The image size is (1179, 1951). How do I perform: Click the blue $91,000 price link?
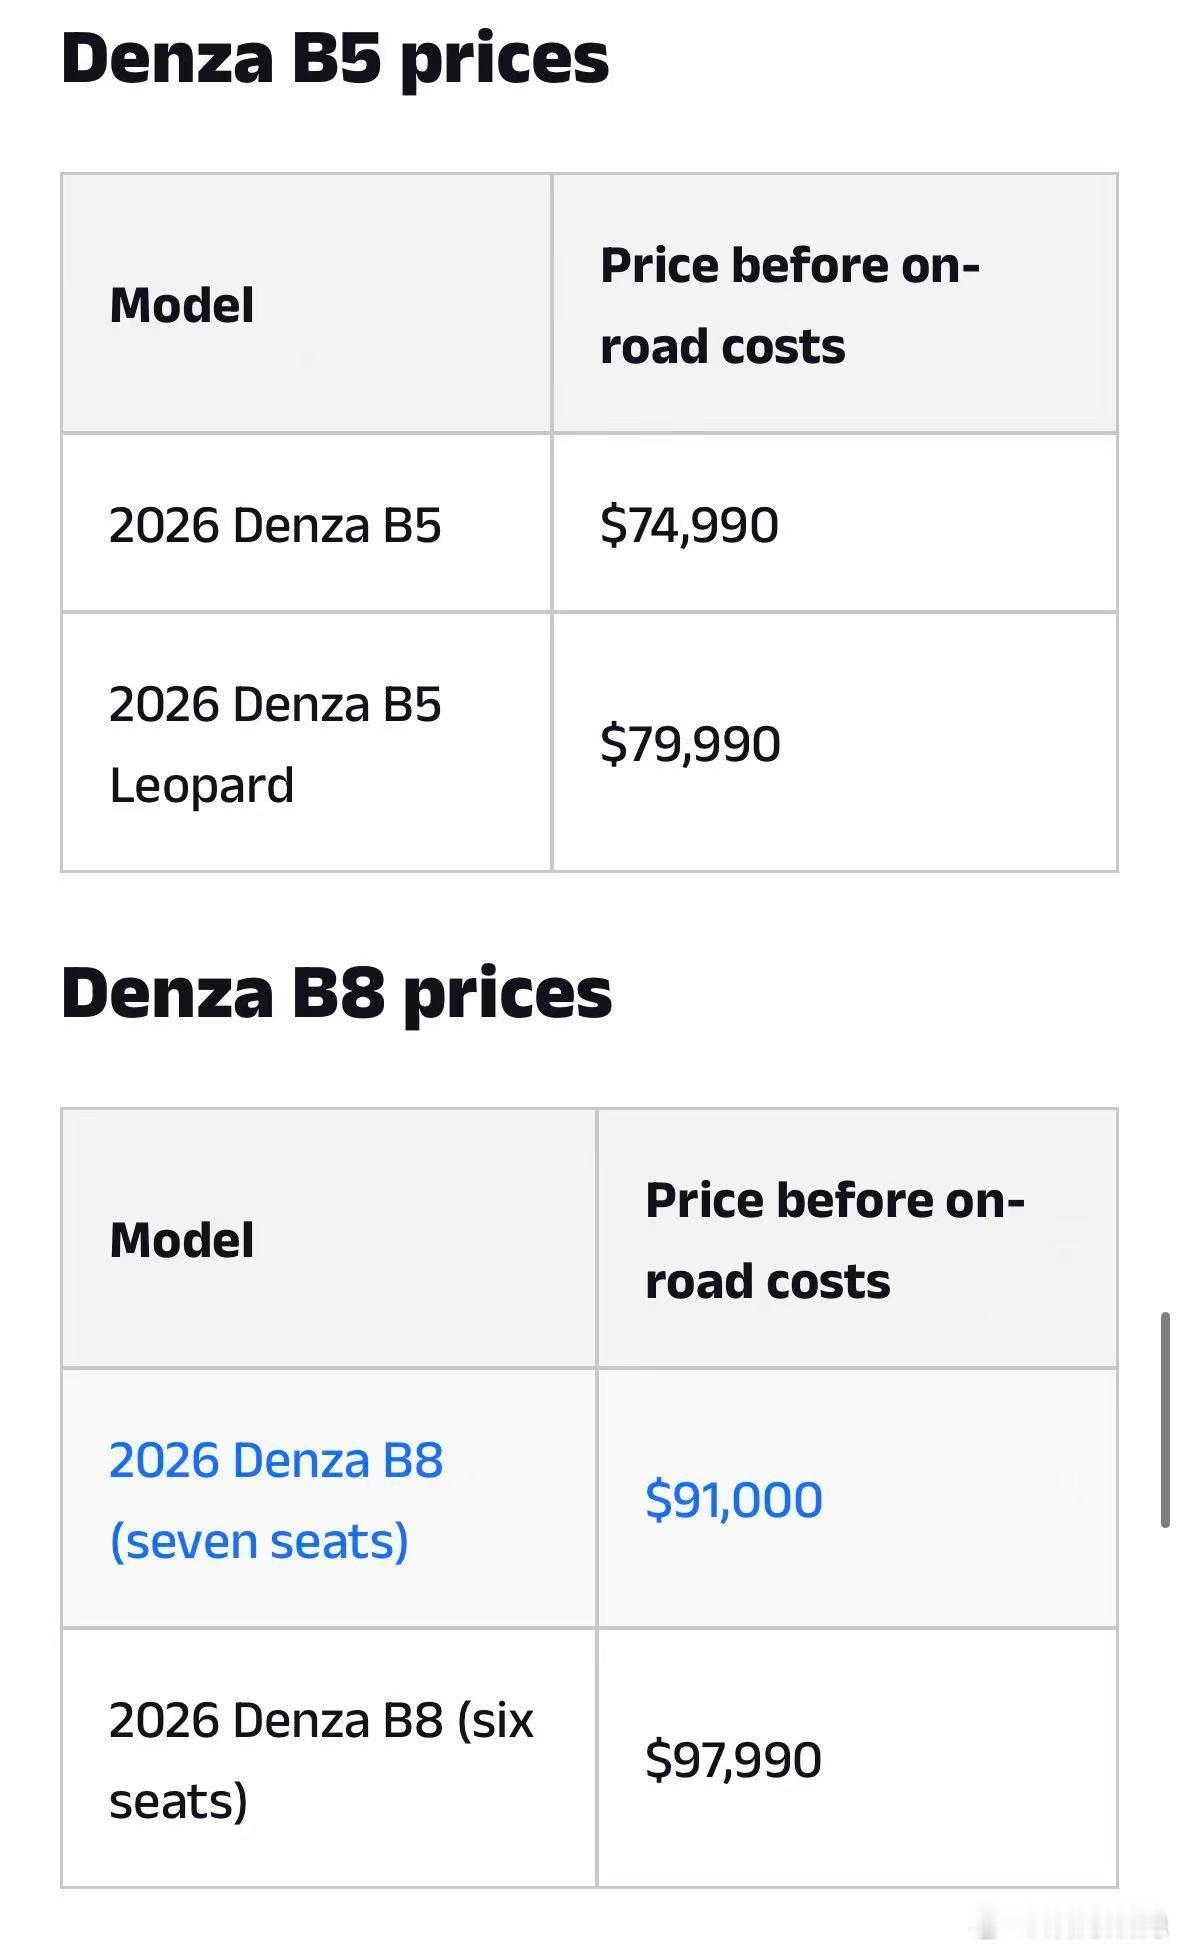tap(734, 1499)
